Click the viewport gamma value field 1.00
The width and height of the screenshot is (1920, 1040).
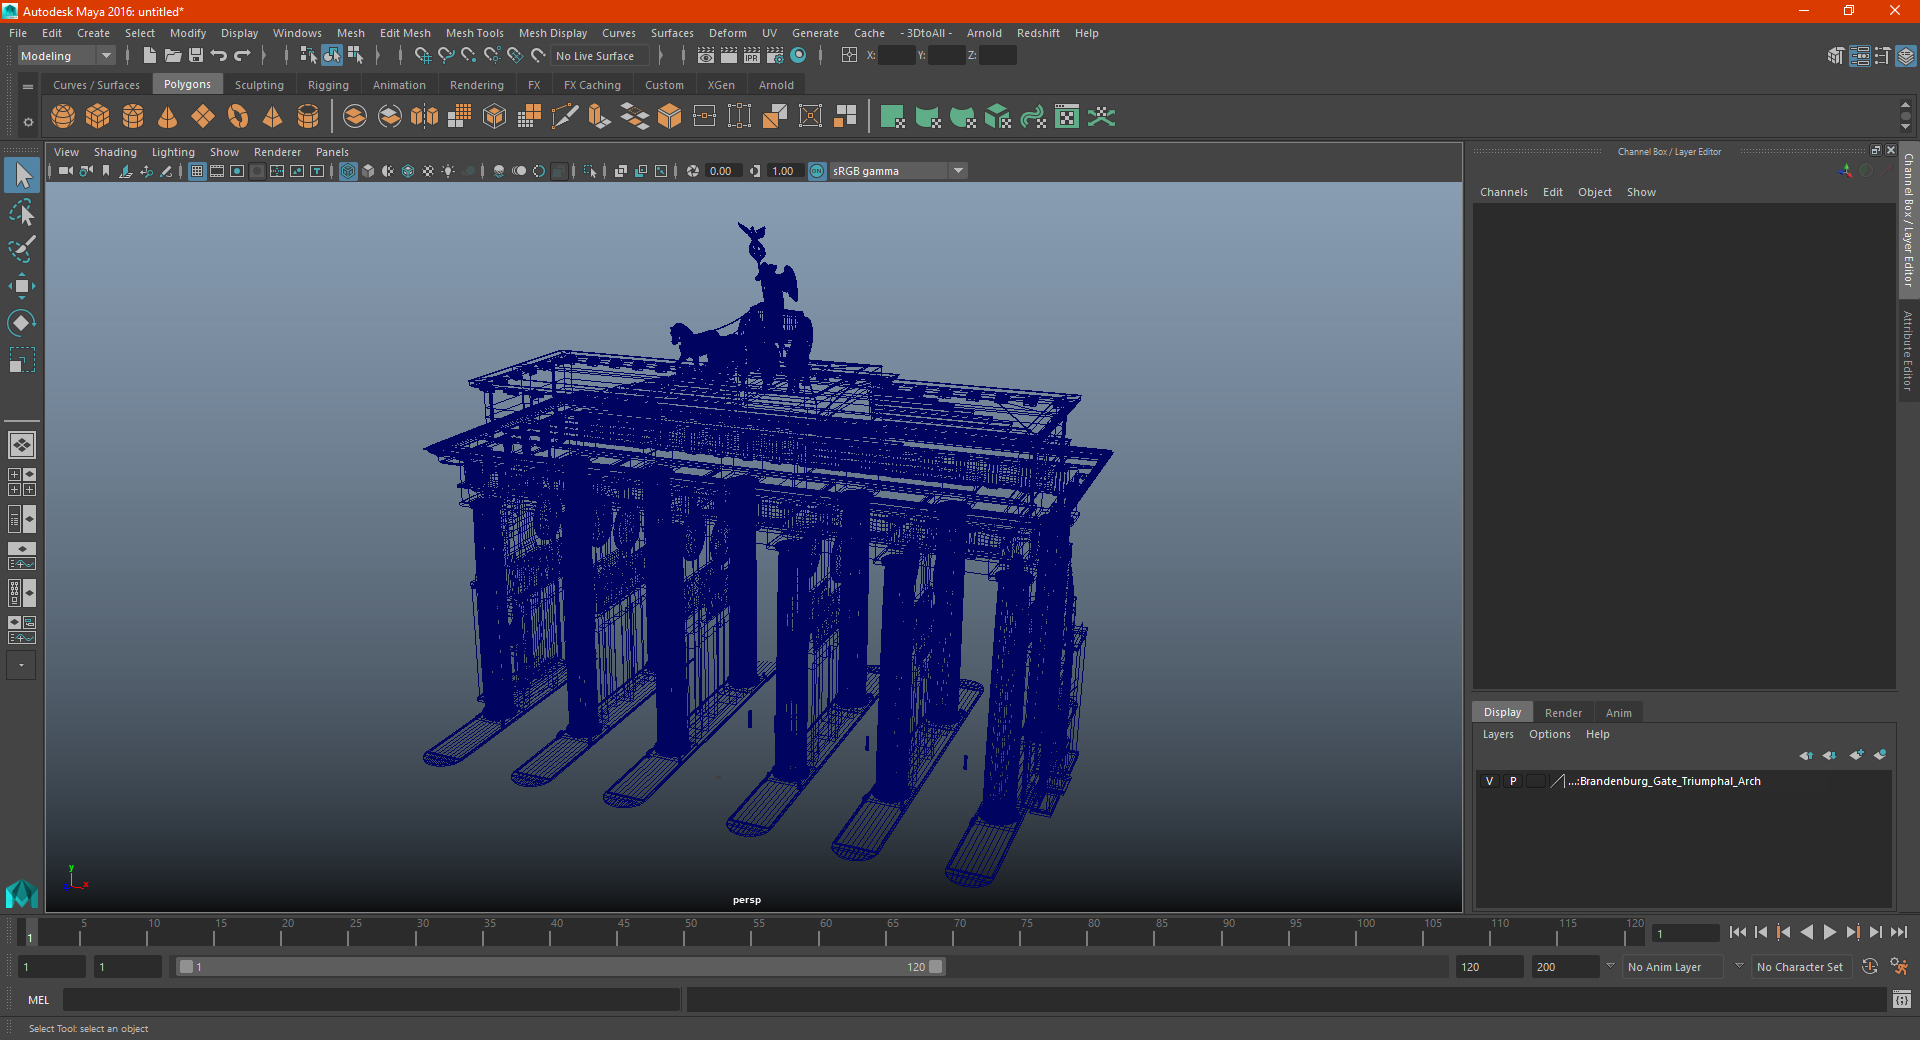[x=784, y=171]
